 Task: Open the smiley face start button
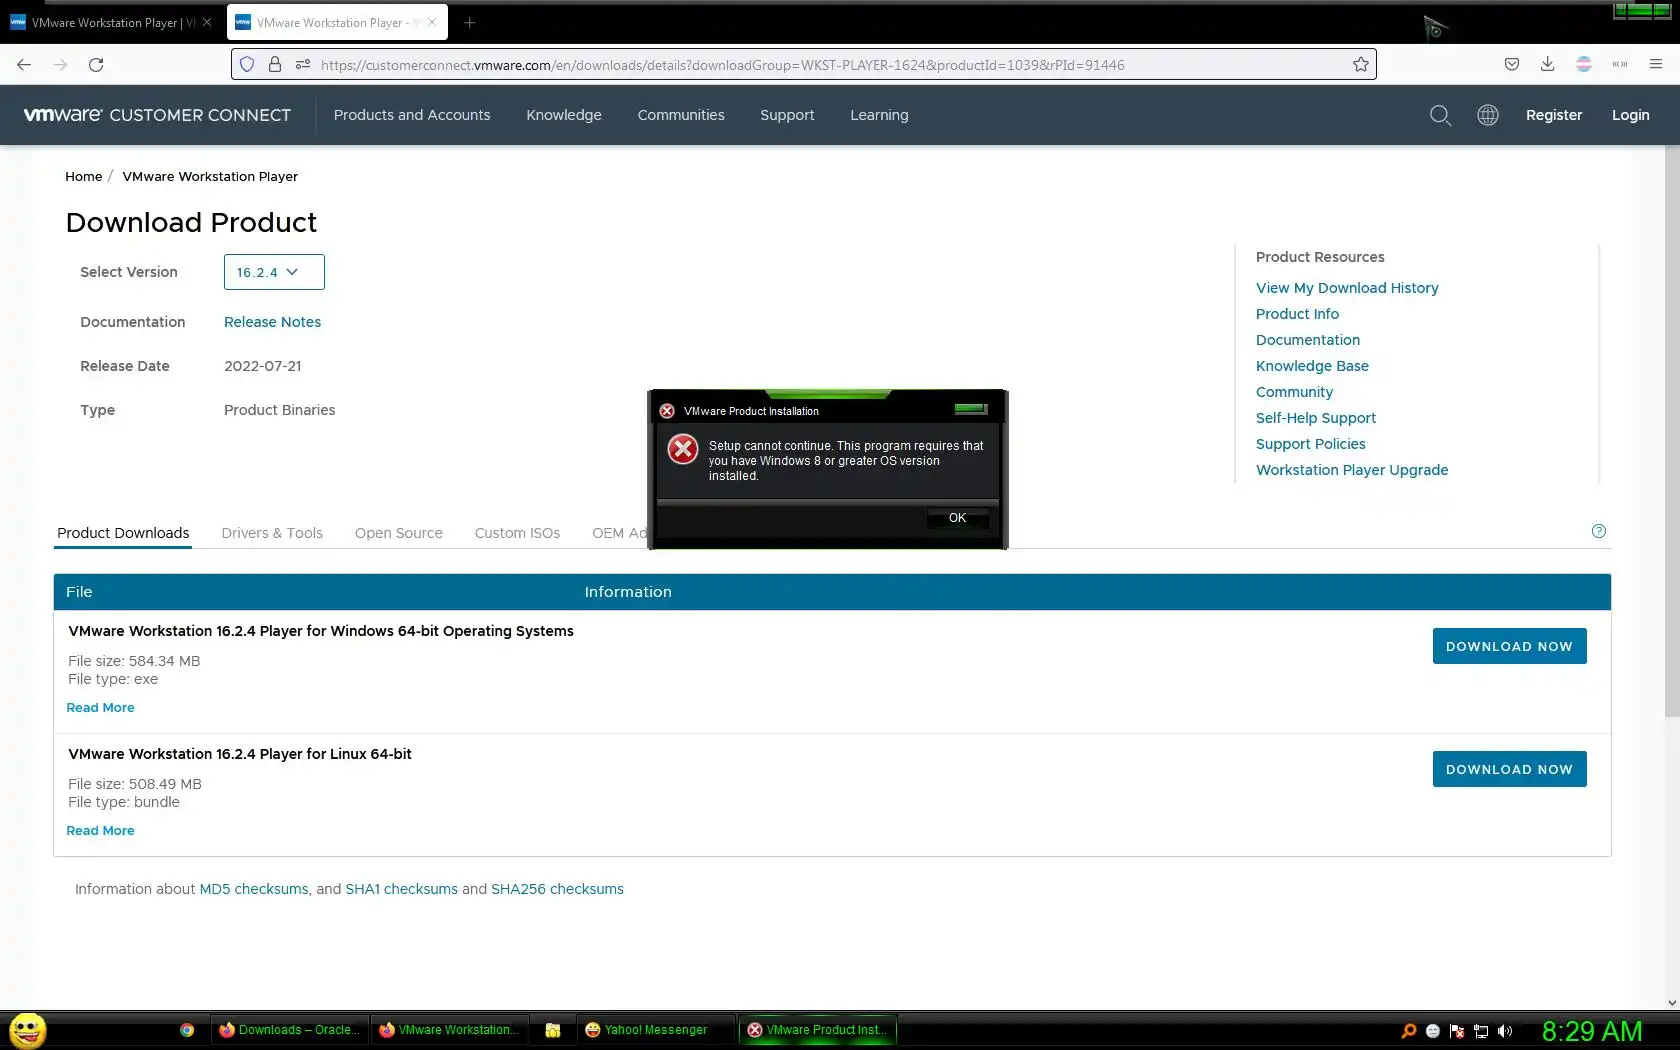pyautogui.click(x=27, y=1030)
